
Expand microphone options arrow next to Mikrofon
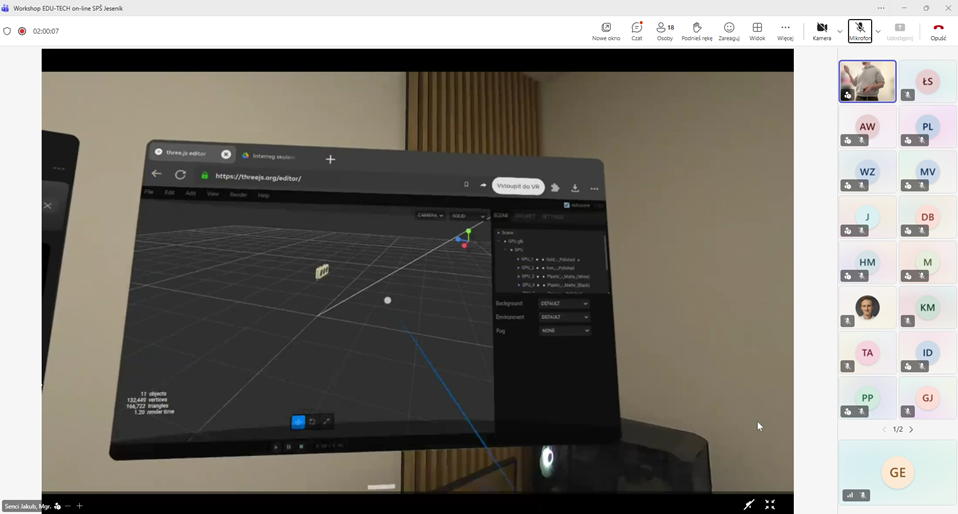[877, 31]
